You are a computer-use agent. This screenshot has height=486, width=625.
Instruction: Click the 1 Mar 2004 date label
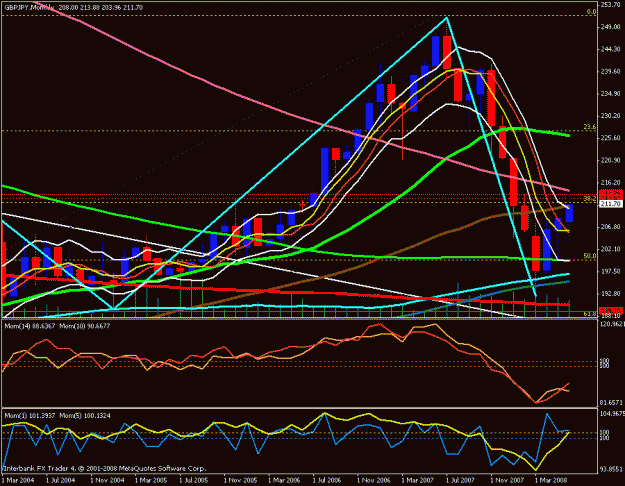18,480
